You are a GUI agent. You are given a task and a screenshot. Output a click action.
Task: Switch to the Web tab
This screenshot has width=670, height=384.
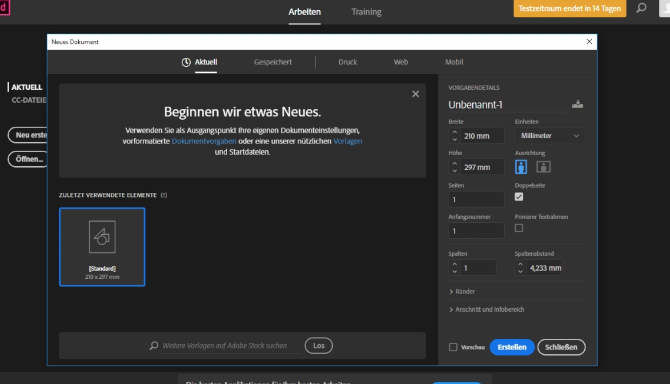[x=400, y=62]
